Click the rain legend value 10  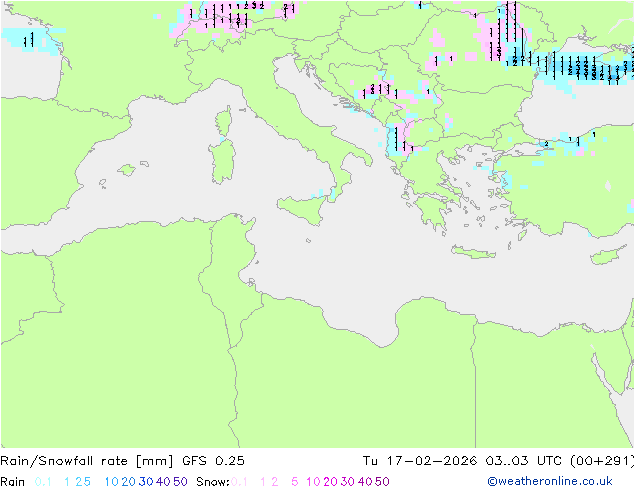coord(112,482)
